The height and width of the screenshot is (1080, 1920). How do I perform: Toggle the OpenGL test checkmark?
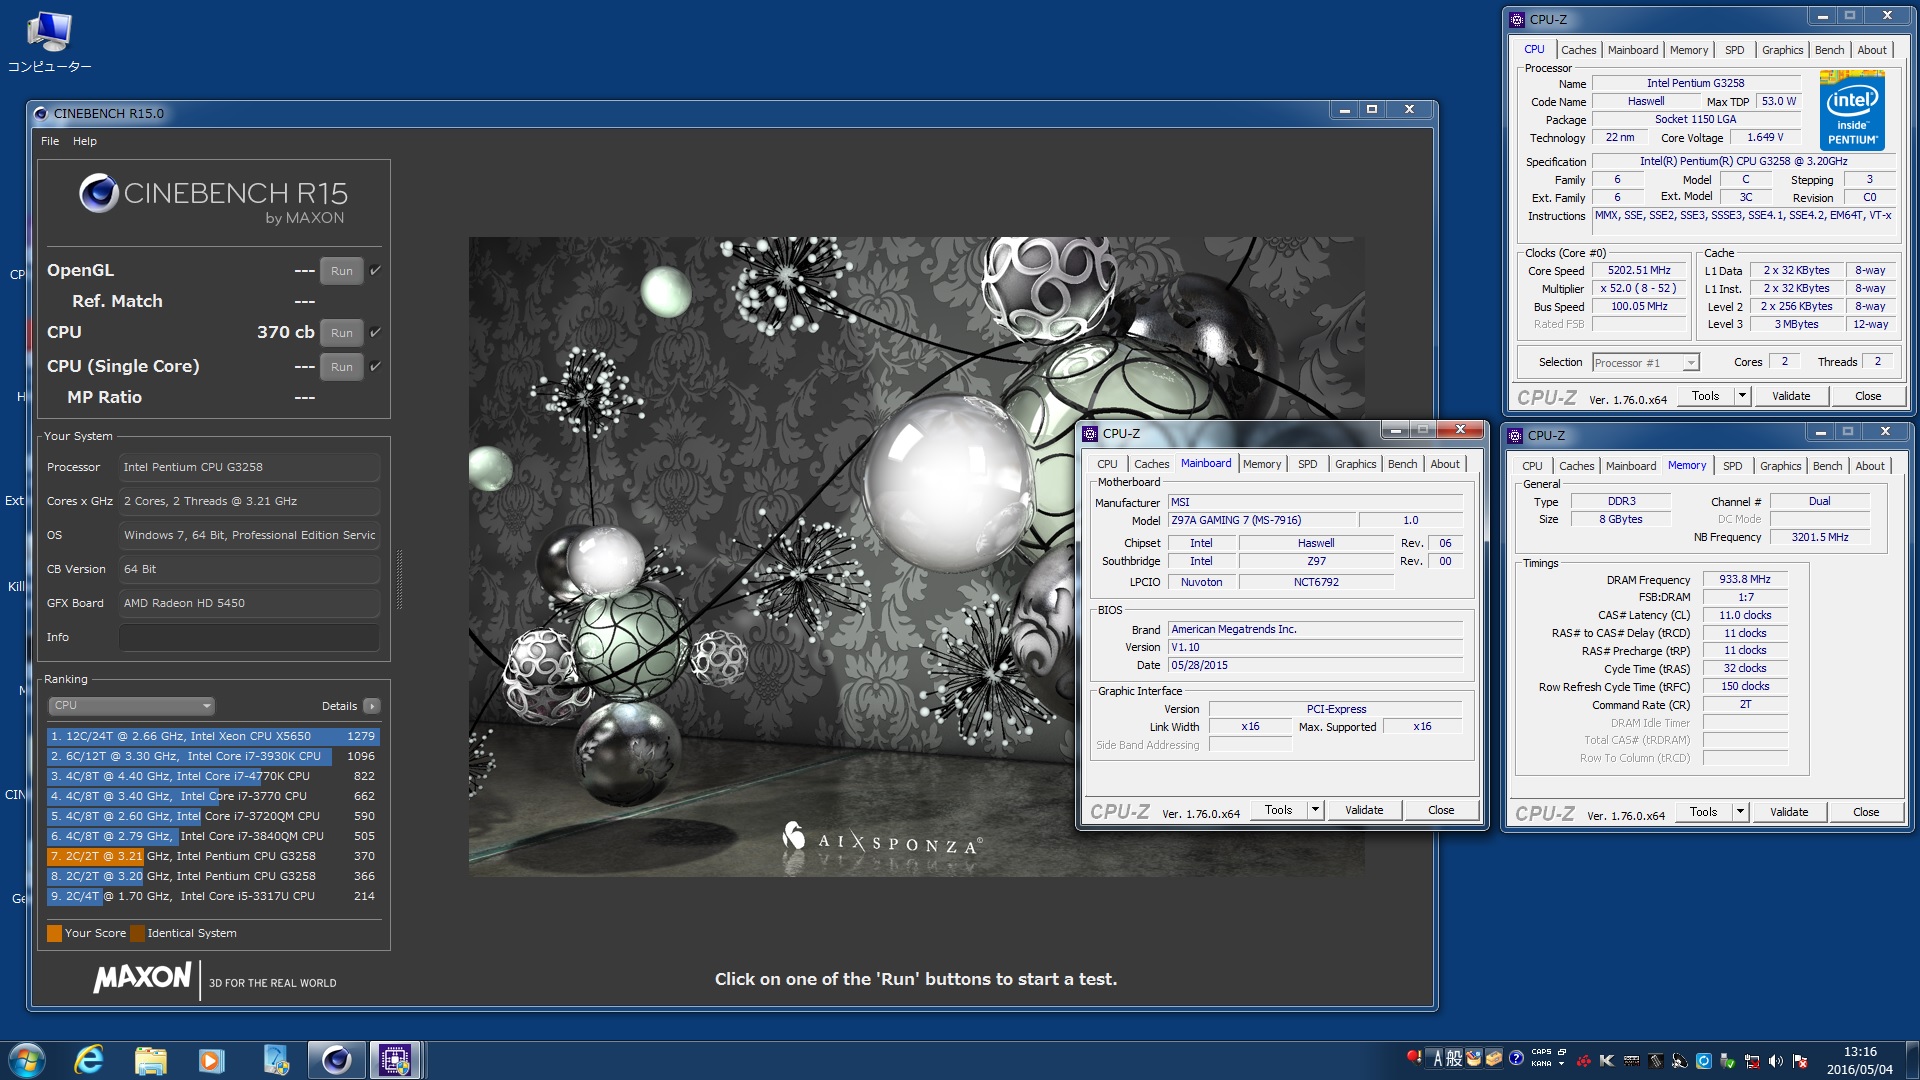tap(375, 270)
